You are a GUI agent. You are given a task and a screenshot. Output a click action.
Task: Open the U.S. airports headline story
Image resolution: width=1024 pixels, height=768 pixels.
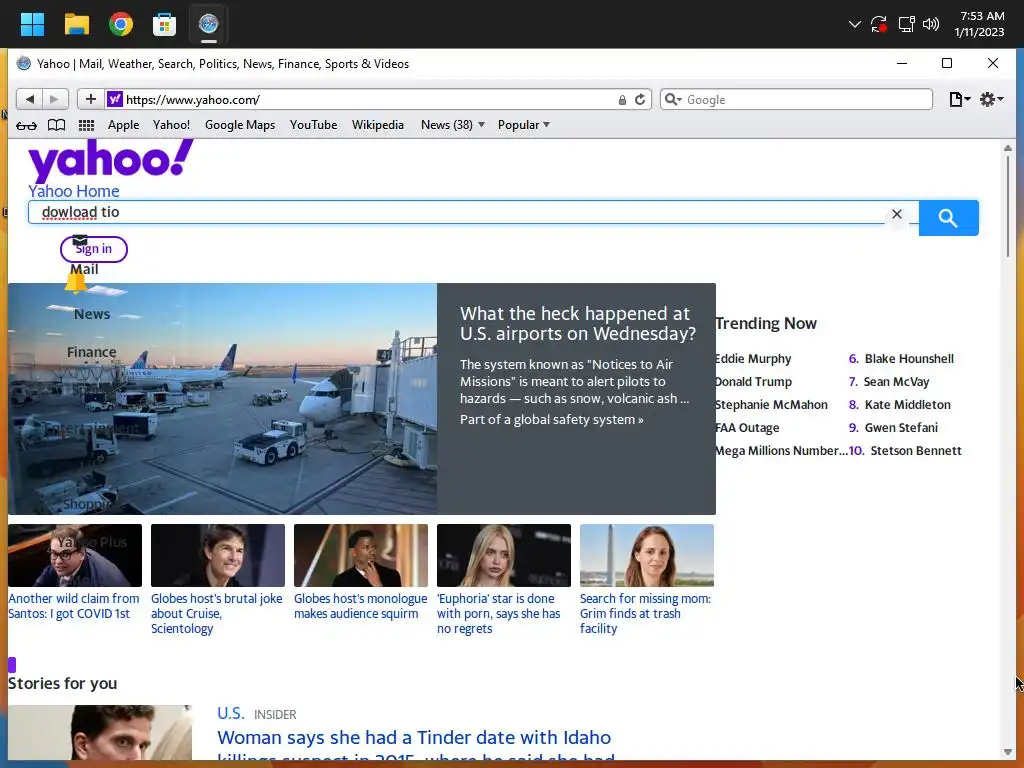tap(577, 323)
